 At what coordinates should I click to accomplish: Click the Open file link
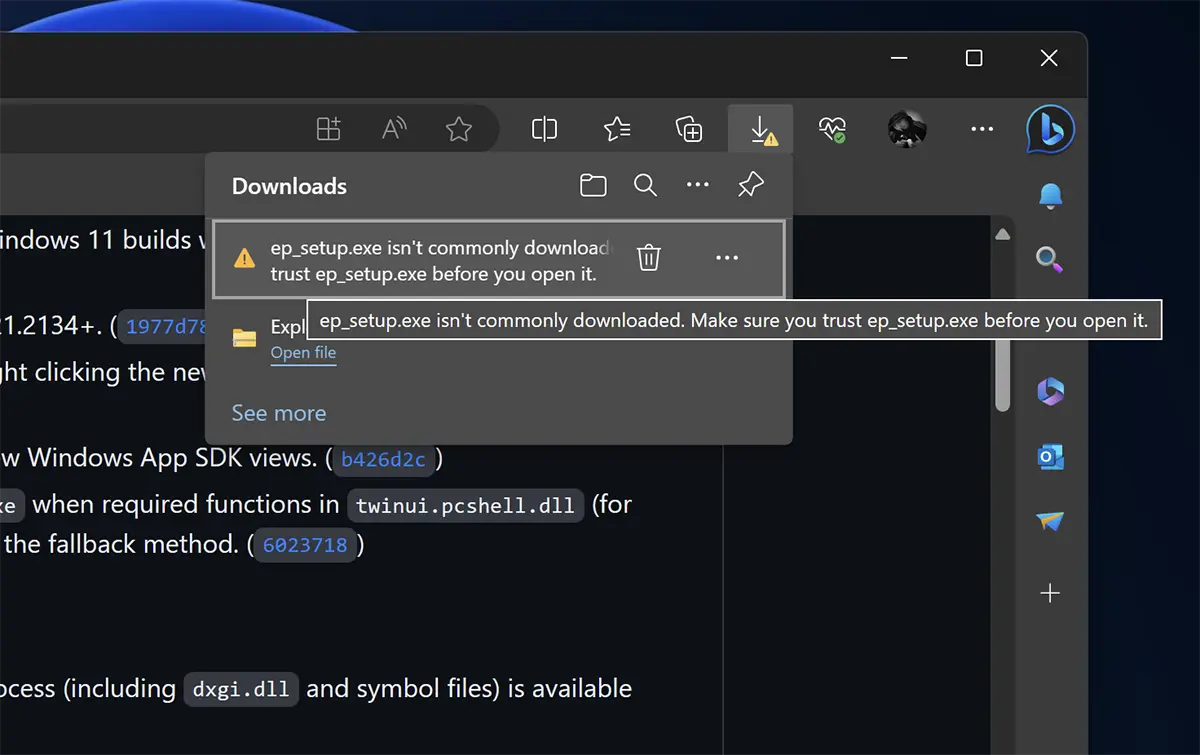click(303, 353)
